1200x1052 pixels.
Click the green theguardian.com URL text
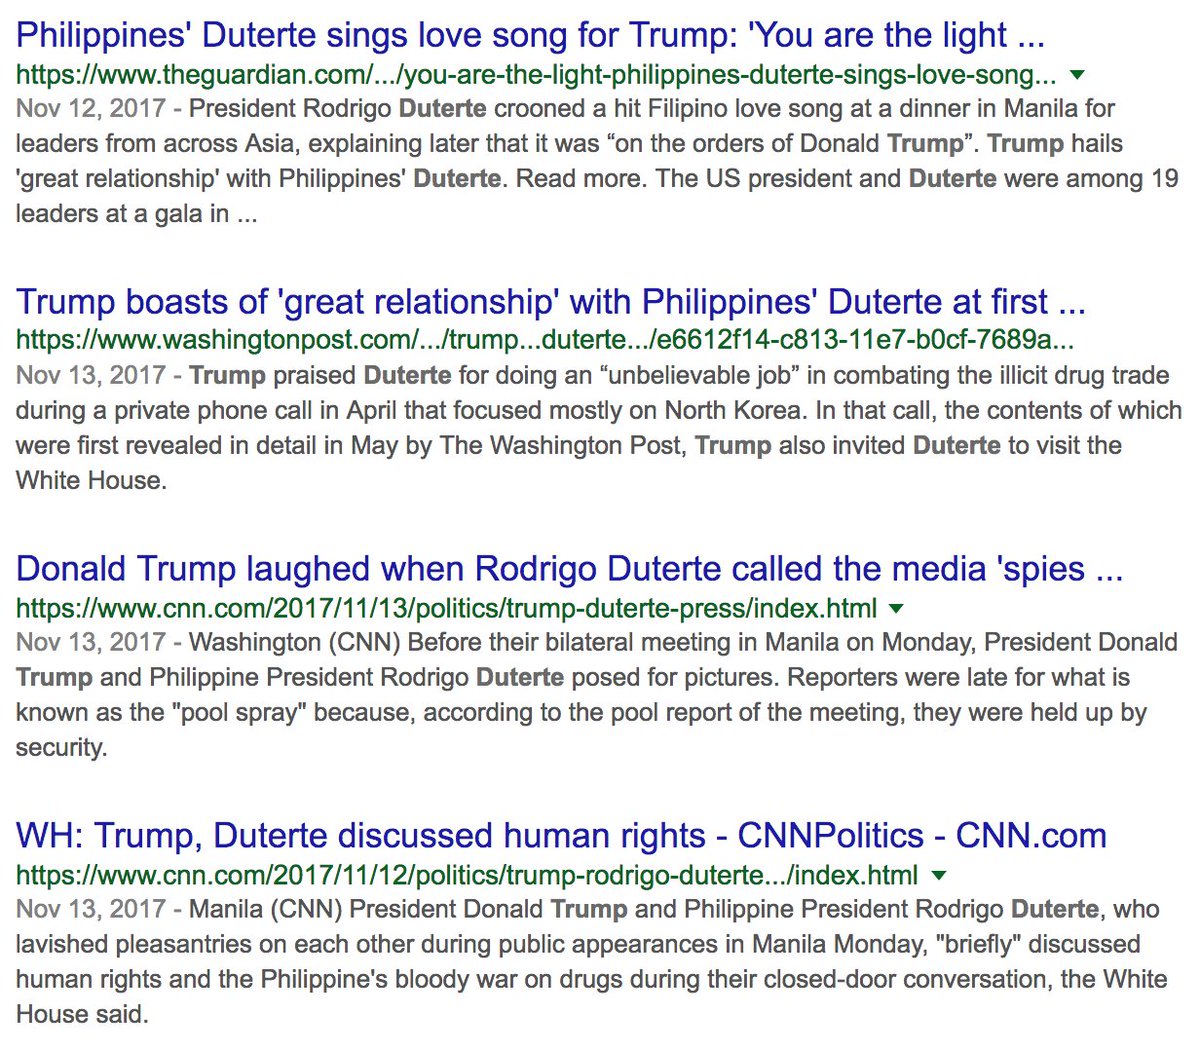click(x=536, y=74)
